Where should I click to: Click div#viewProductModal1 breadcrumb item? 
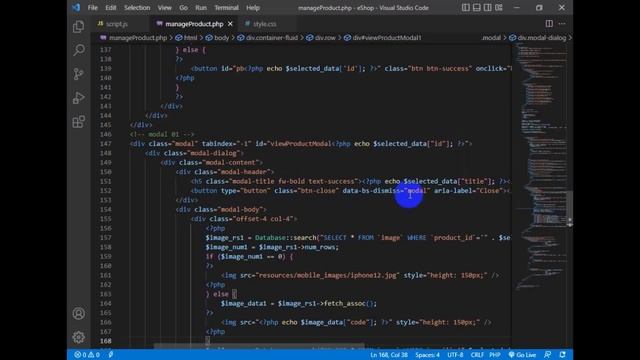coord(387,38)
